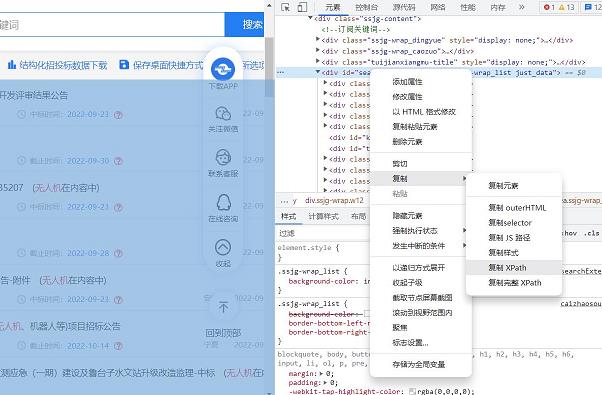Expand the ssjg-wrap_caozuo div node
Image resolution: width=602 pixels, height=395 pixels.
[x=318, y=50]
